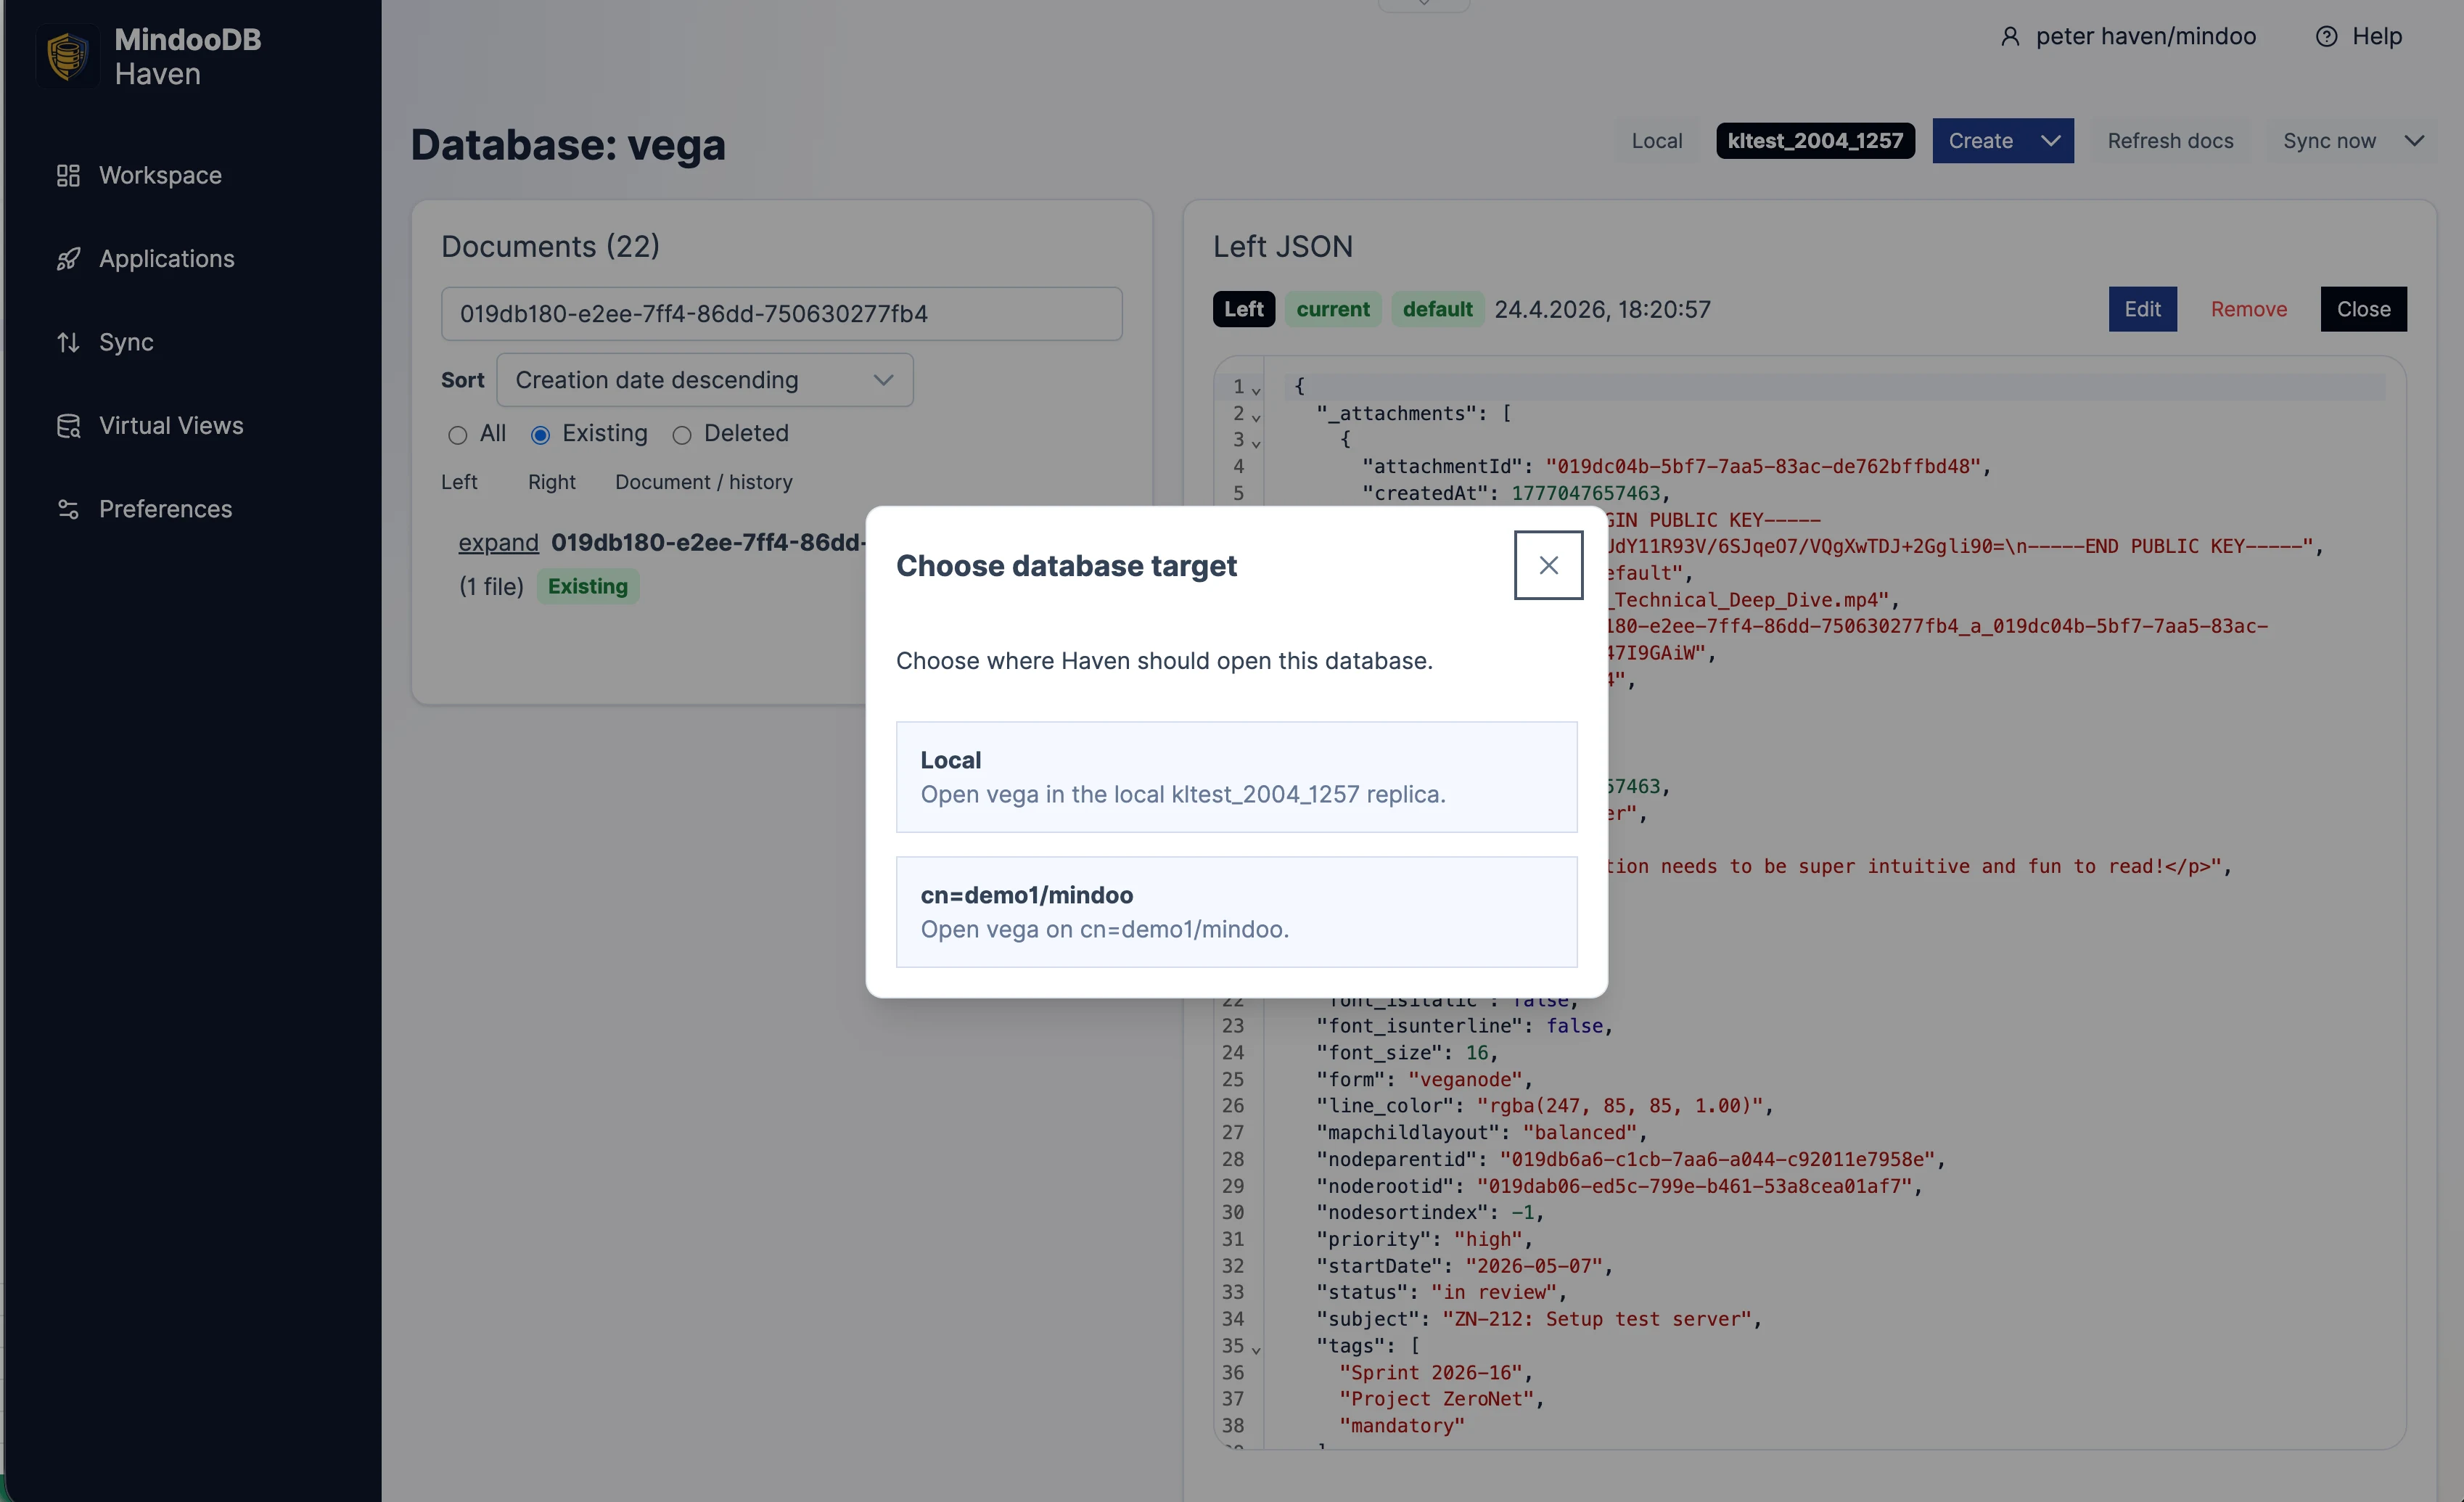Viewport: 2464px width, 1502px height.
Task: Collapse line 2 in the JSON editor
Action: click(1257, 416)
